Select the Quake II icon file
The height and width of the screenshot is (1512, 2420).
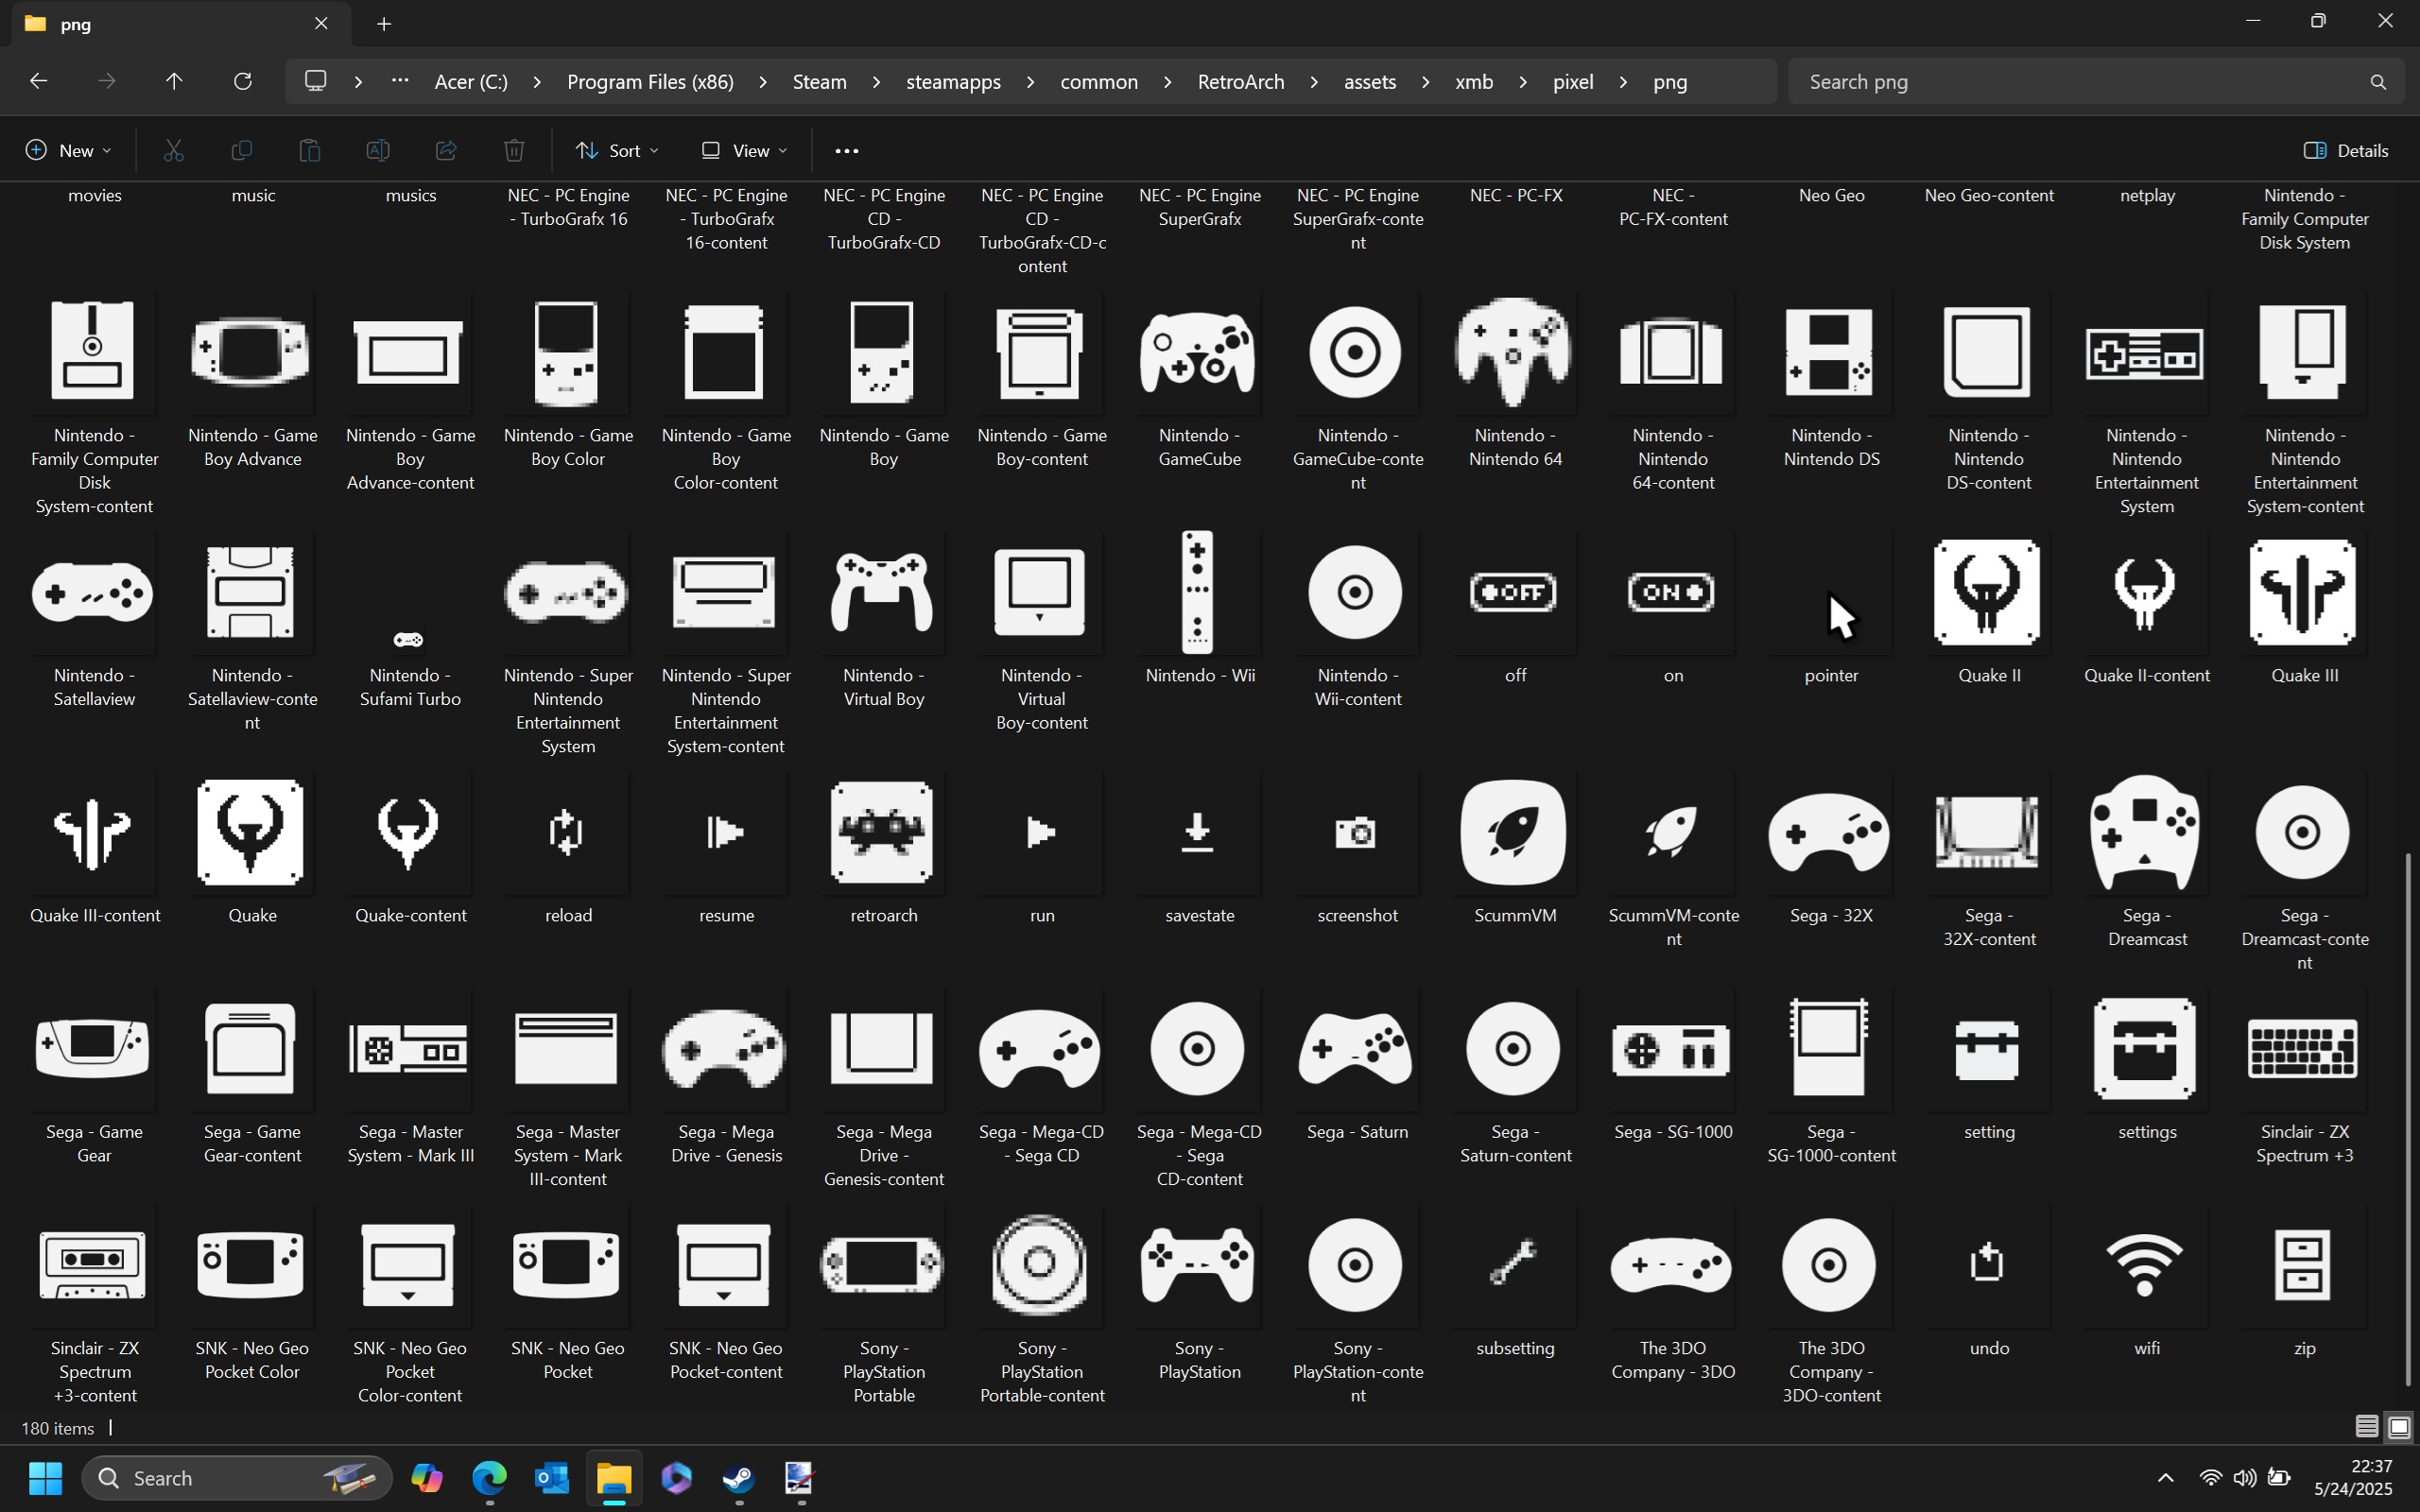coord(1988,592)
